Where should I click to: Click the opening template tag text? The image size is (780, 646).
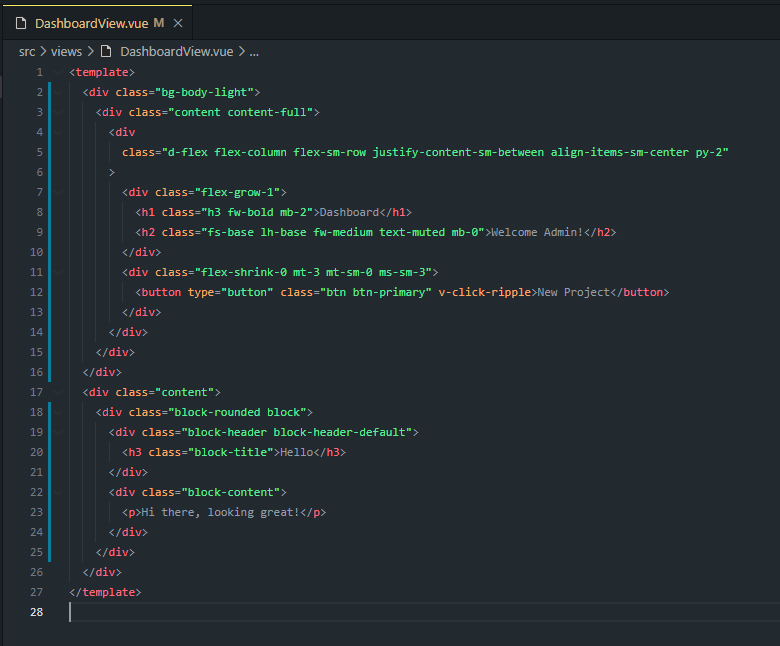point(102,72)
